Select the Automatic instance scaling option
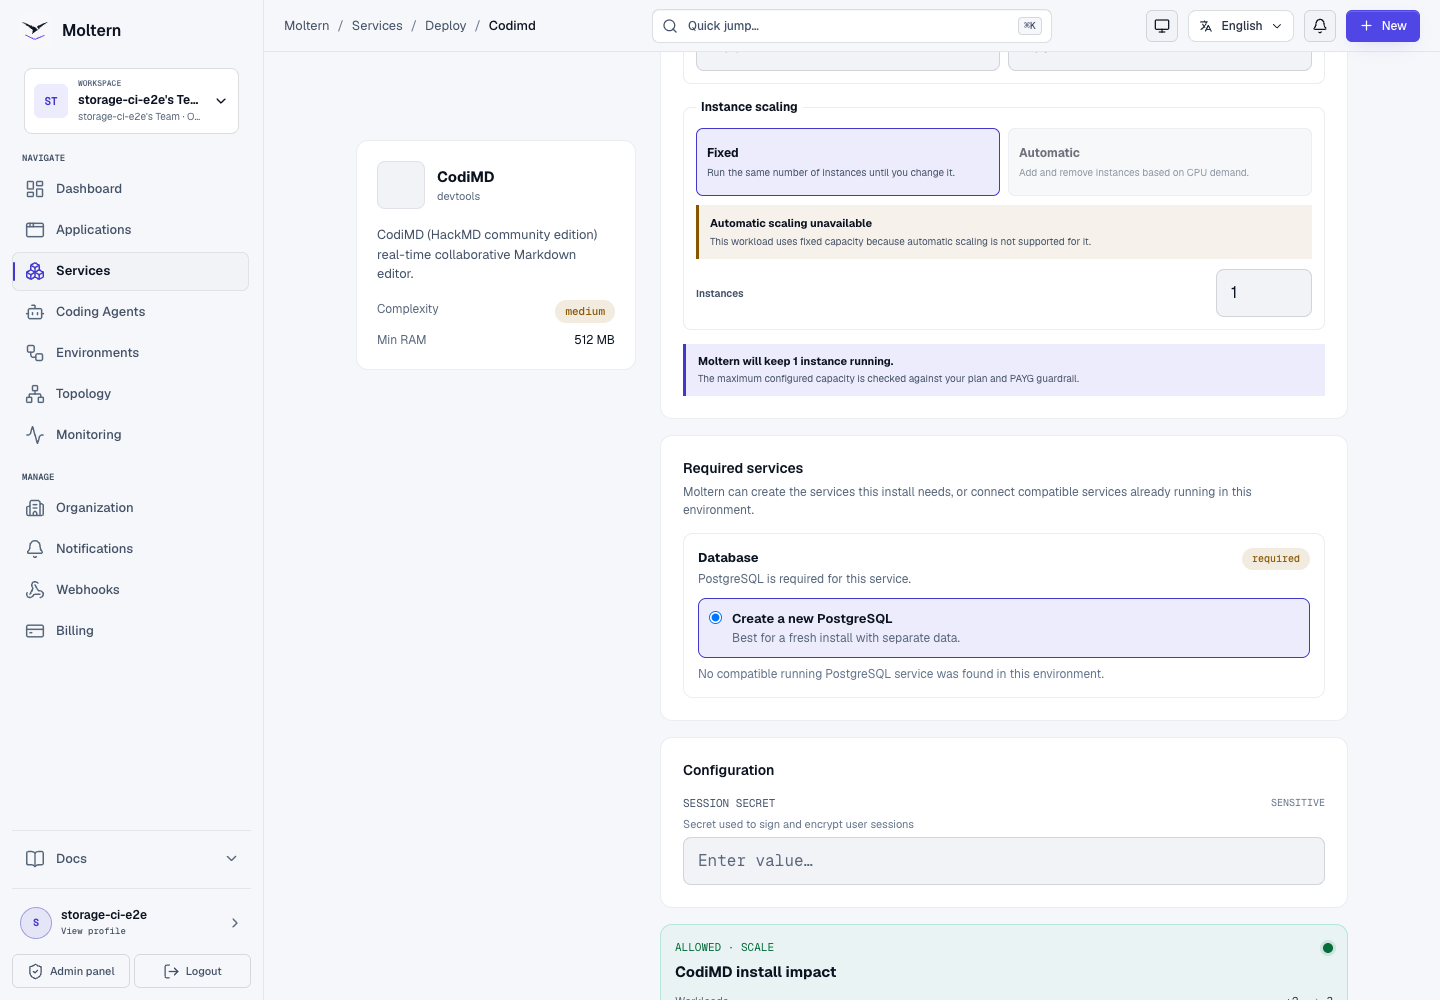The width and height of the screenshot is (1440, 1000). point(1160,162)
